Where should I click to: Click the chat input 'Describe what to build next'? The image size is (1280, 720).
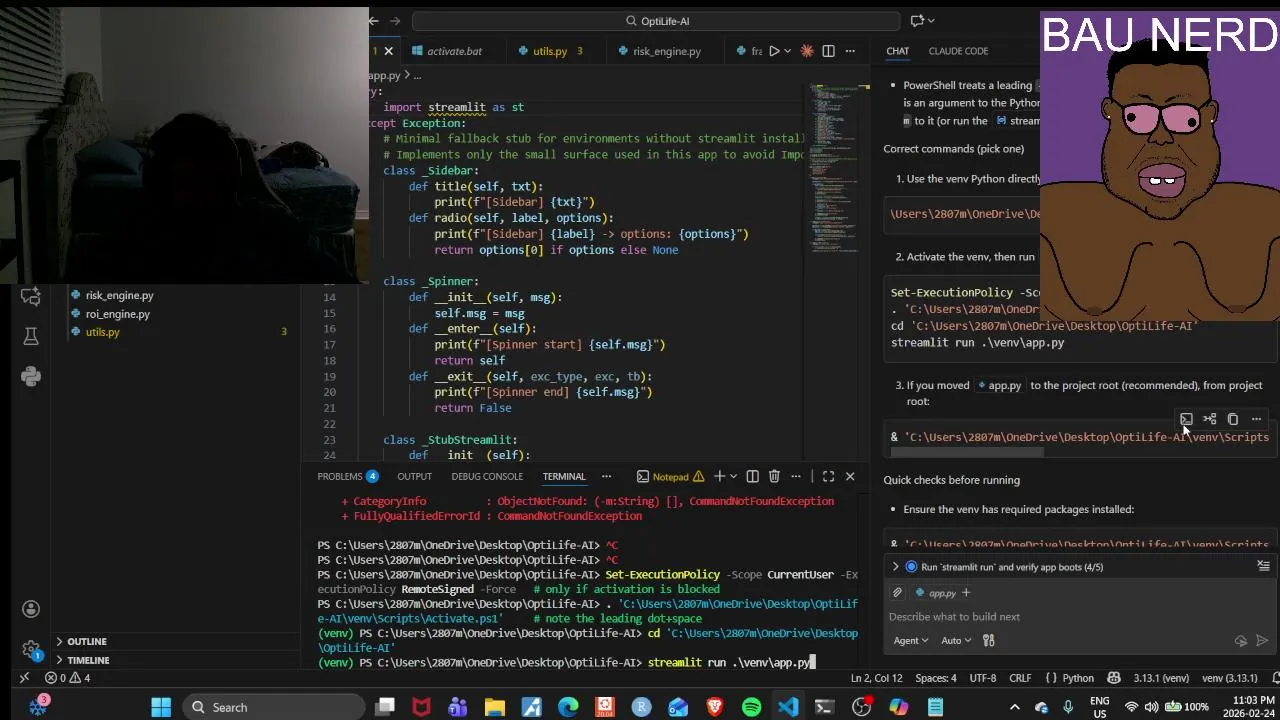(x=1078, y=617)
